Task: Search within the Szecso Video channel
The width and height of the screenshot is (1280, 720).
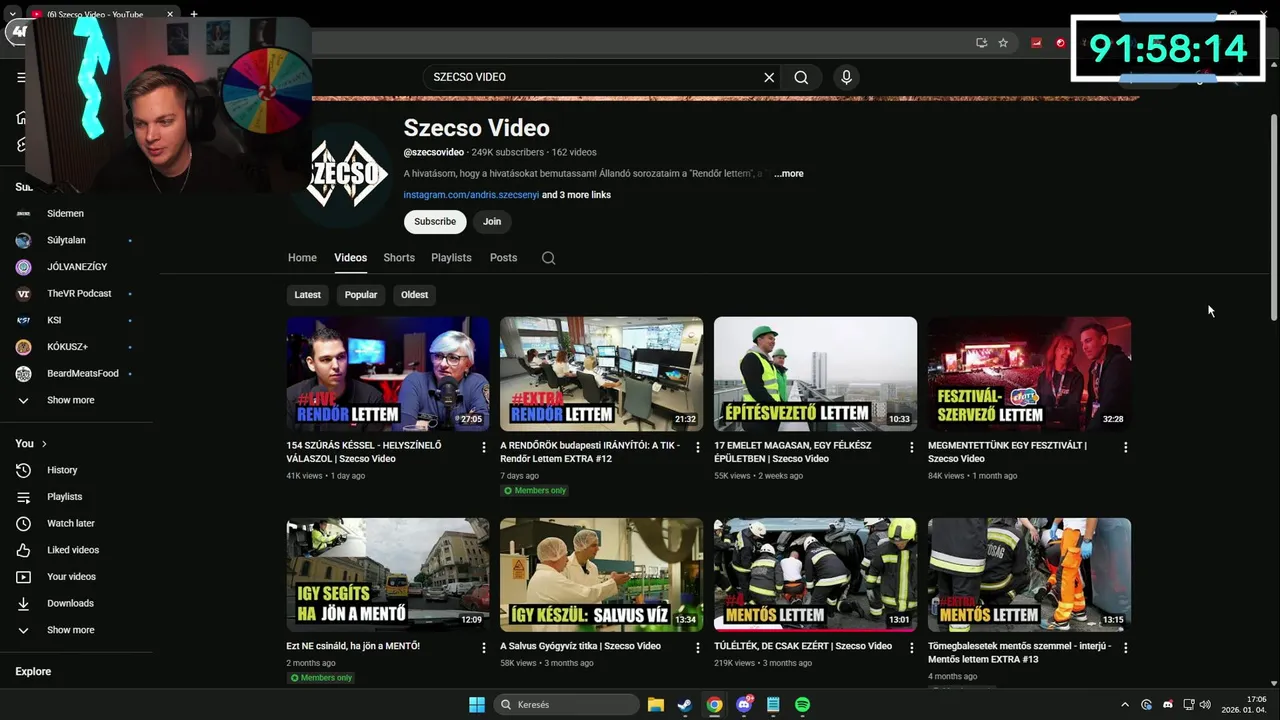Action: tap(548, 258)
